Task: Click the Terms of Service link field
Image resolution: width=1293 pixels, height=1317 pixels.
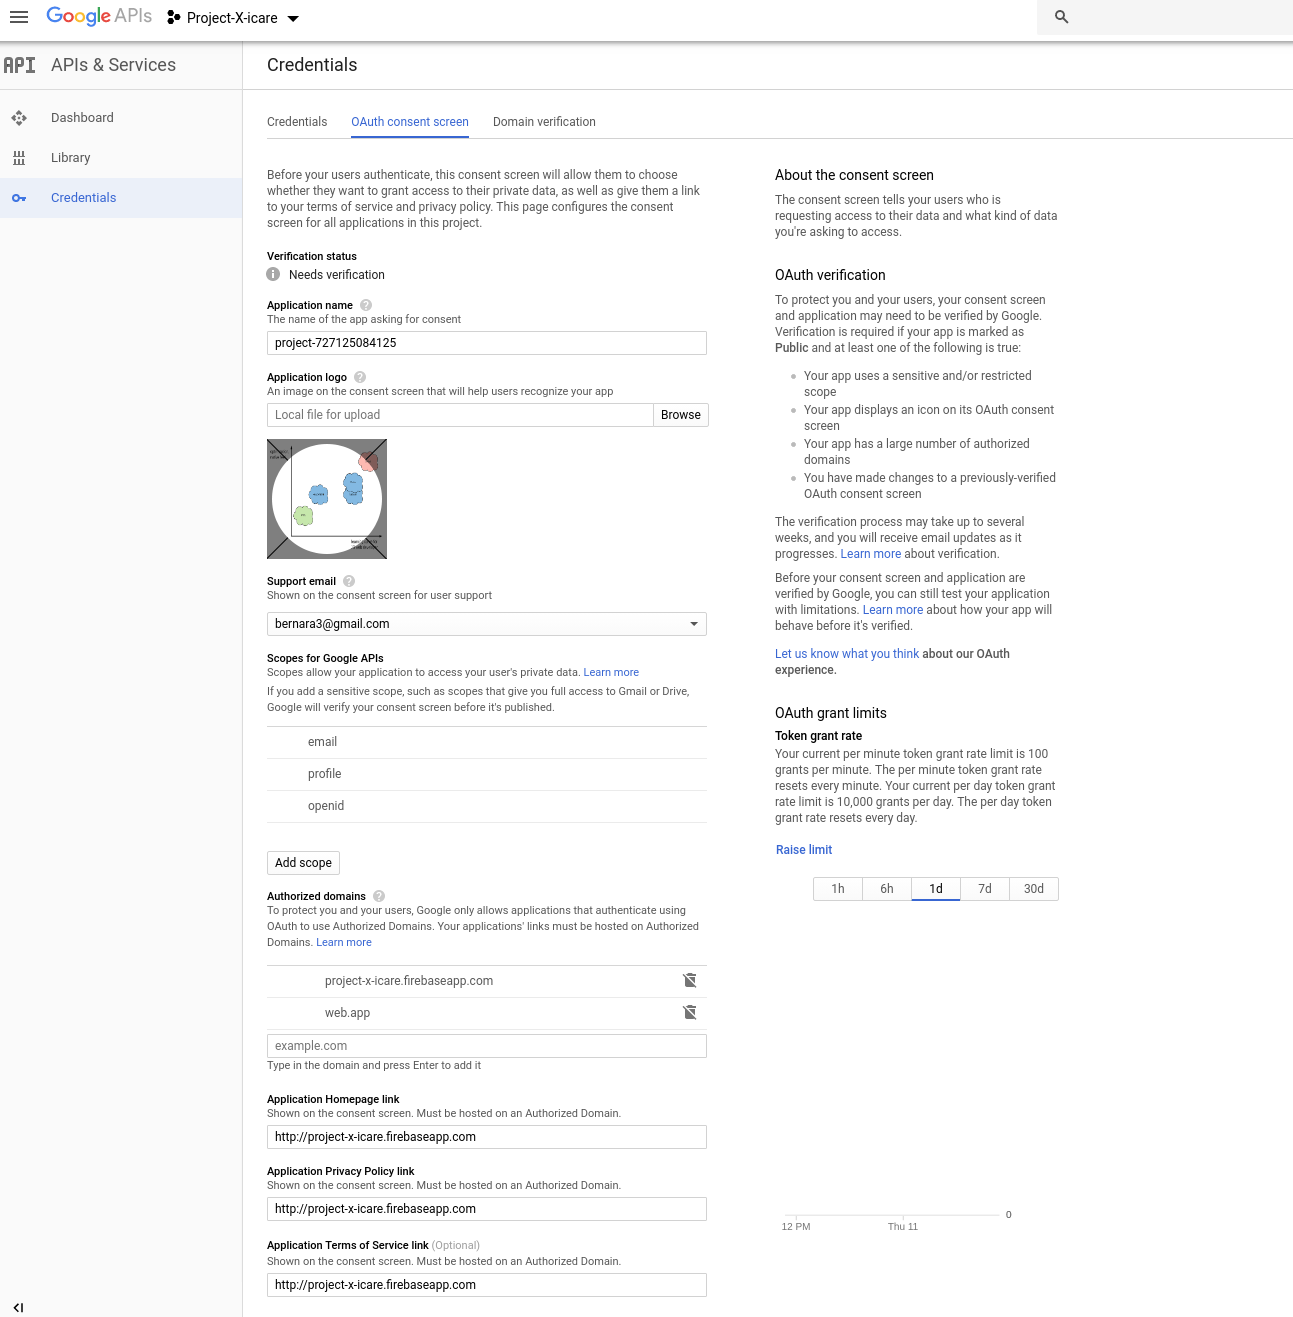Action: (487, 1285)
